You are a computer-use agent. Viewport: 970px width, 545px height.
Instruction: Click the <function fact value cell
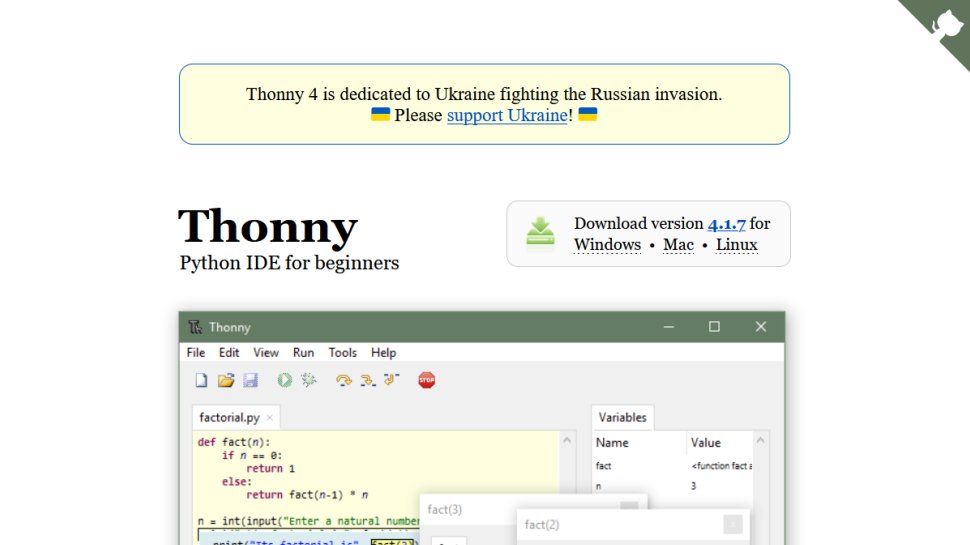[x=722, y=466]
